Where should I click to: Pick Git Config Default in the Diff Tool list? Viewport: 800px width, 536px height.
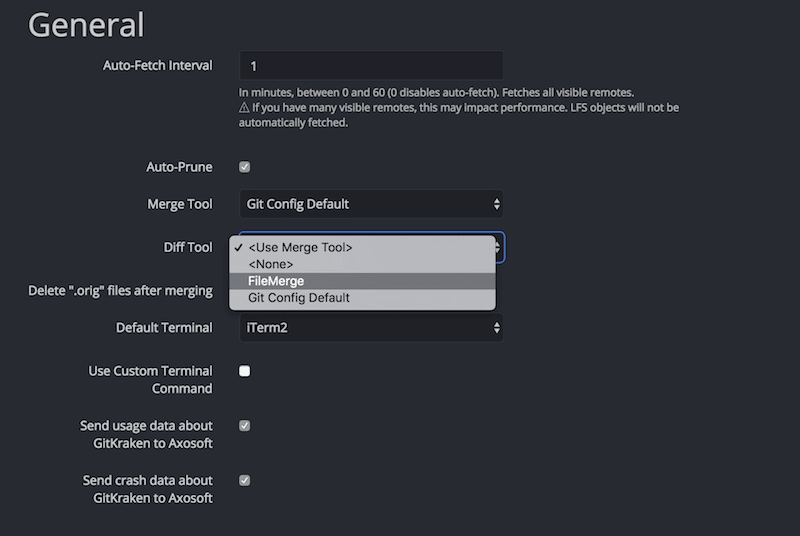tap(299, 298)
